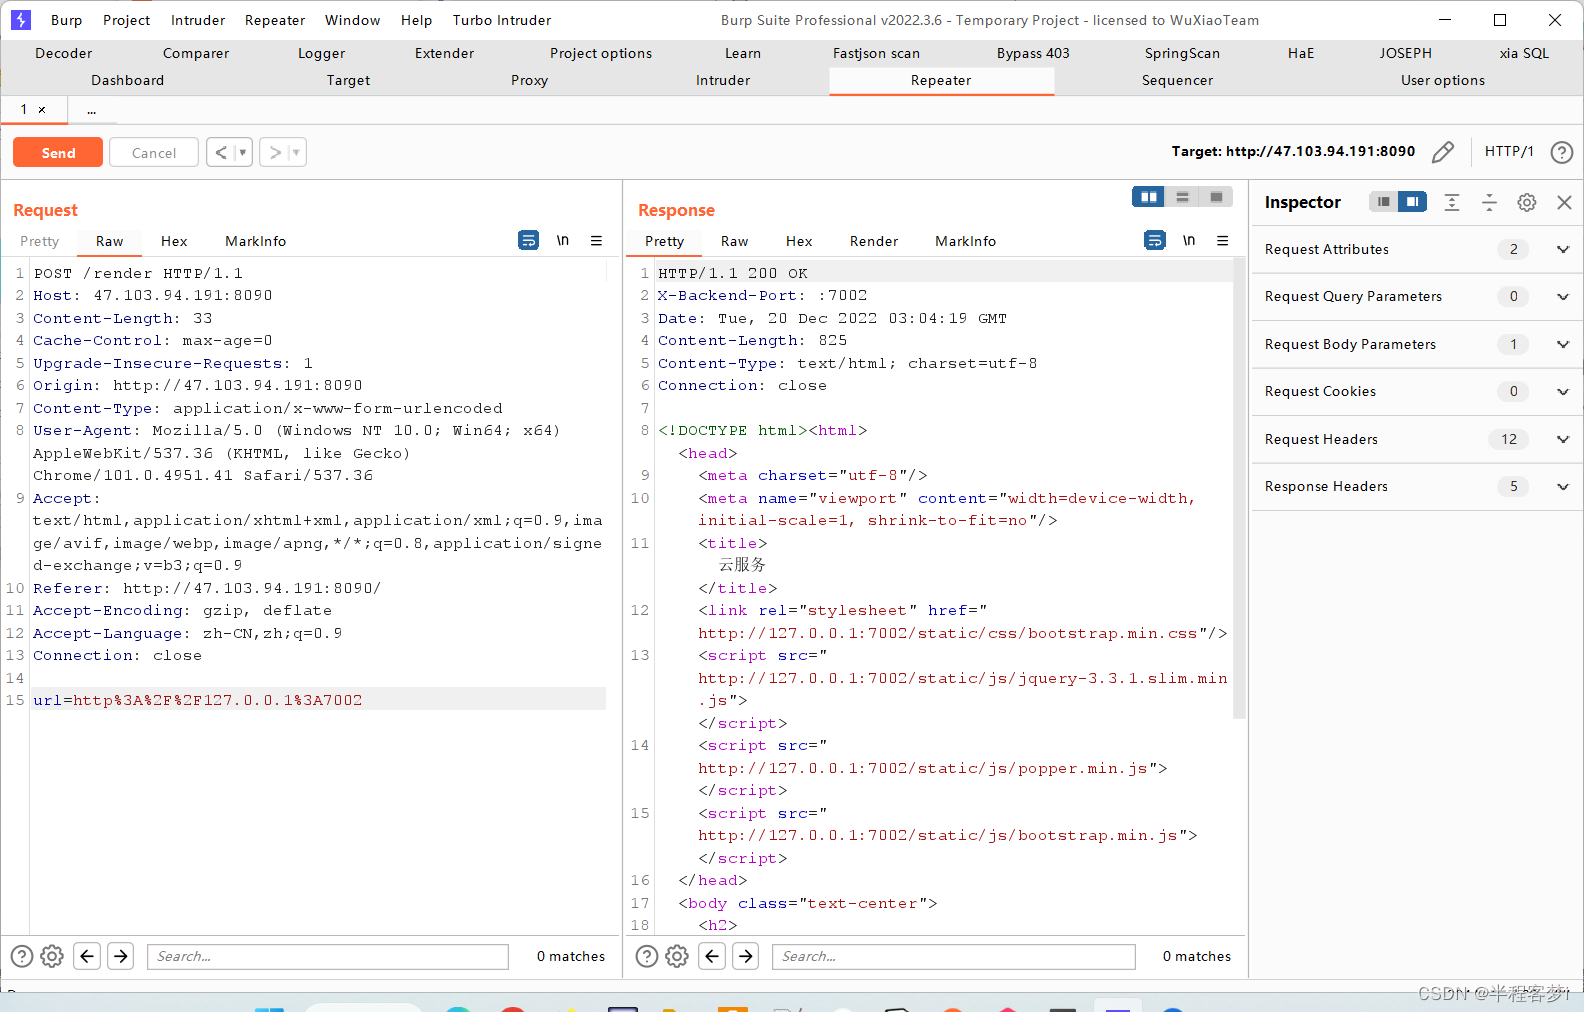
Task: Collapse all Inspector sections icon
Action: pos(1489,202)
